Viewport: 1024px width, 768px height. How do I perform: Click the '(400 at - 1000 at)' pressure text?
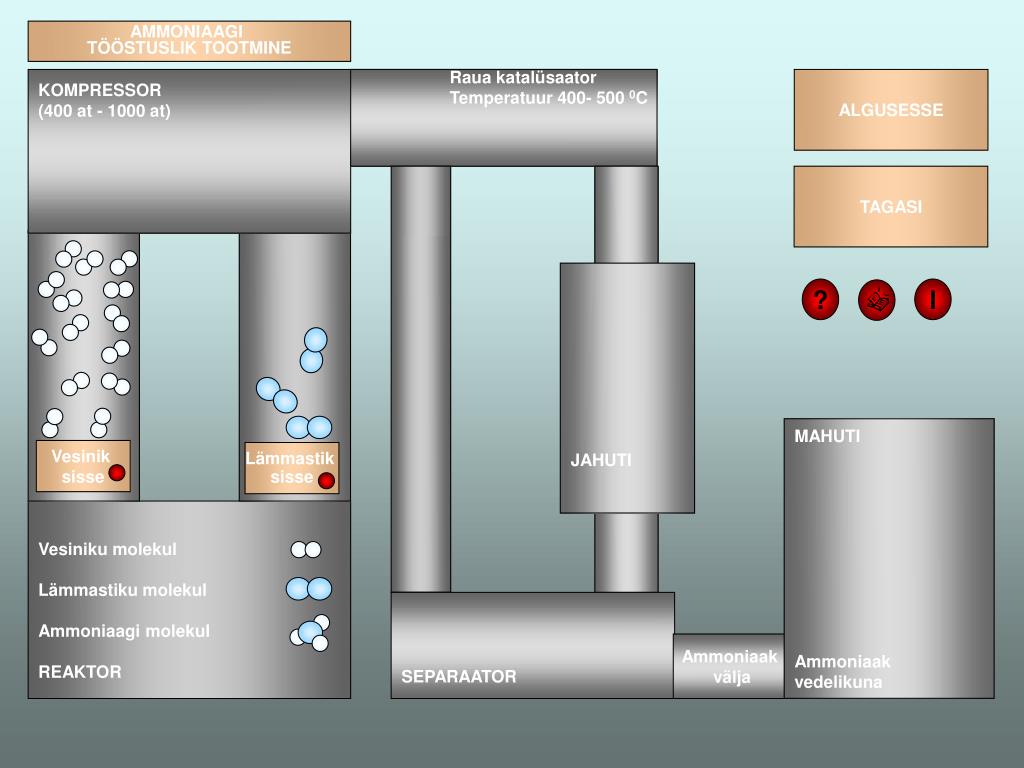tap(104, 111)
